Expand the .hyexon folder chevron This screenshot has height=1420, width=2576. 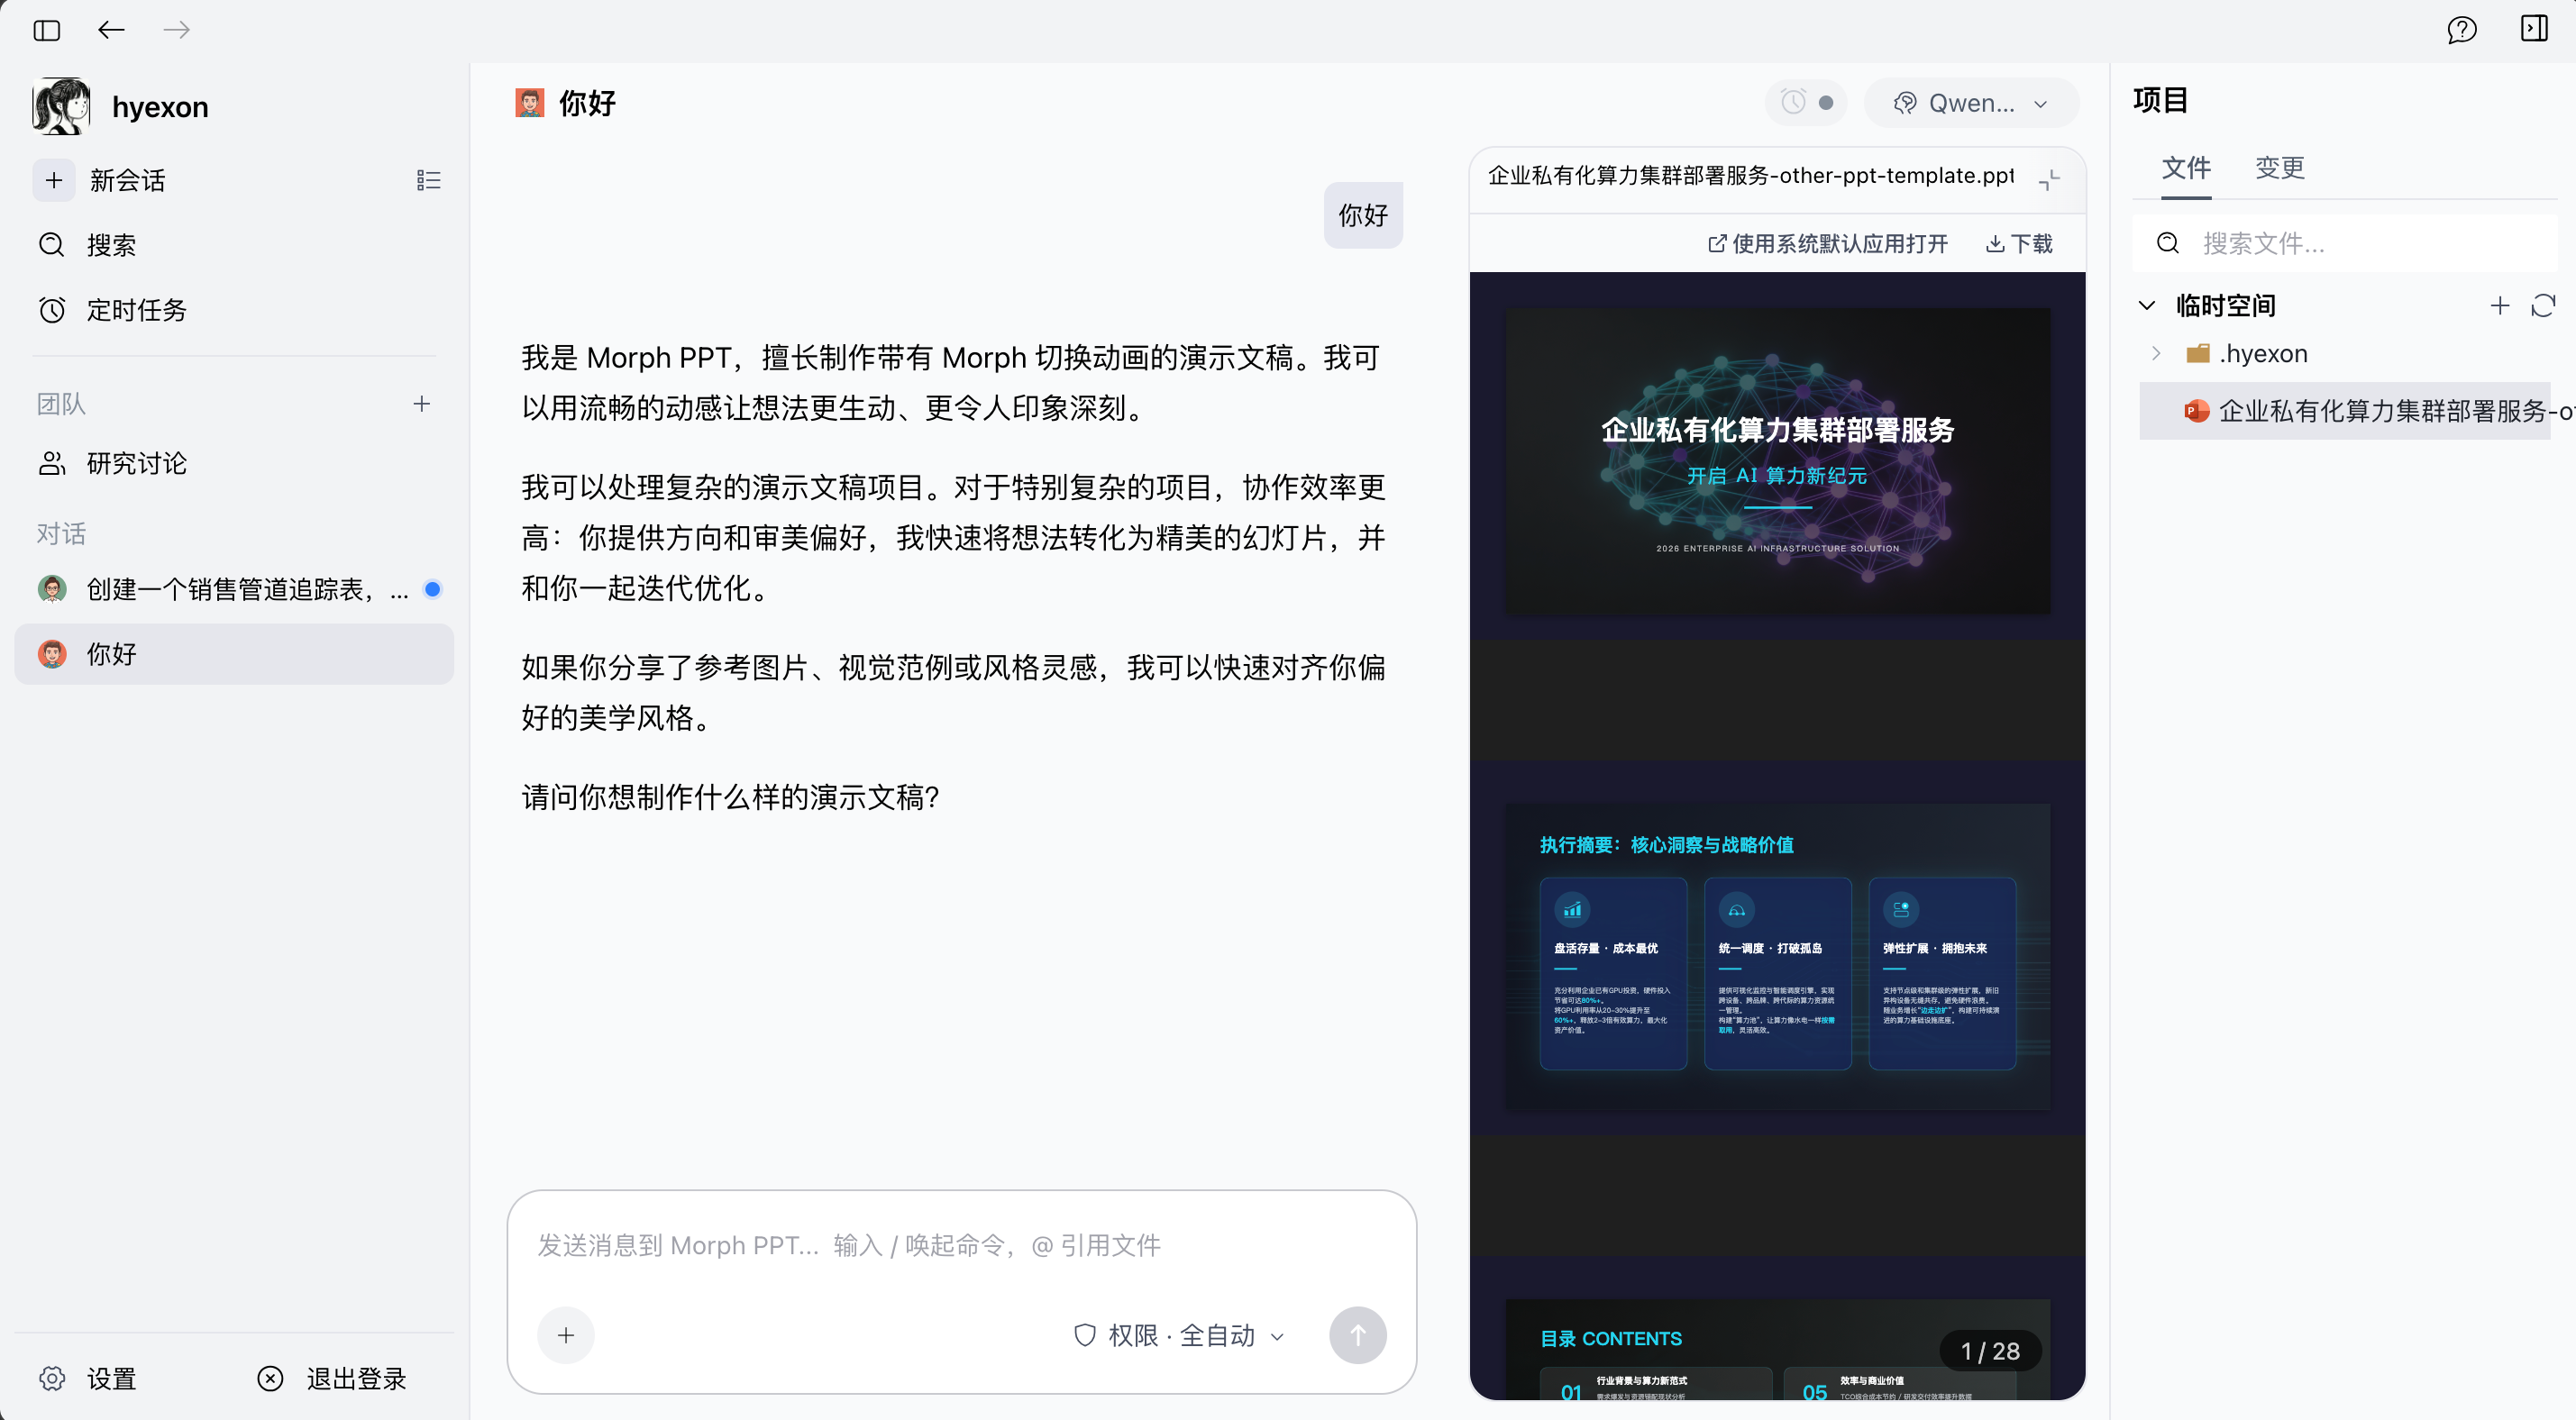point(2157,353)
